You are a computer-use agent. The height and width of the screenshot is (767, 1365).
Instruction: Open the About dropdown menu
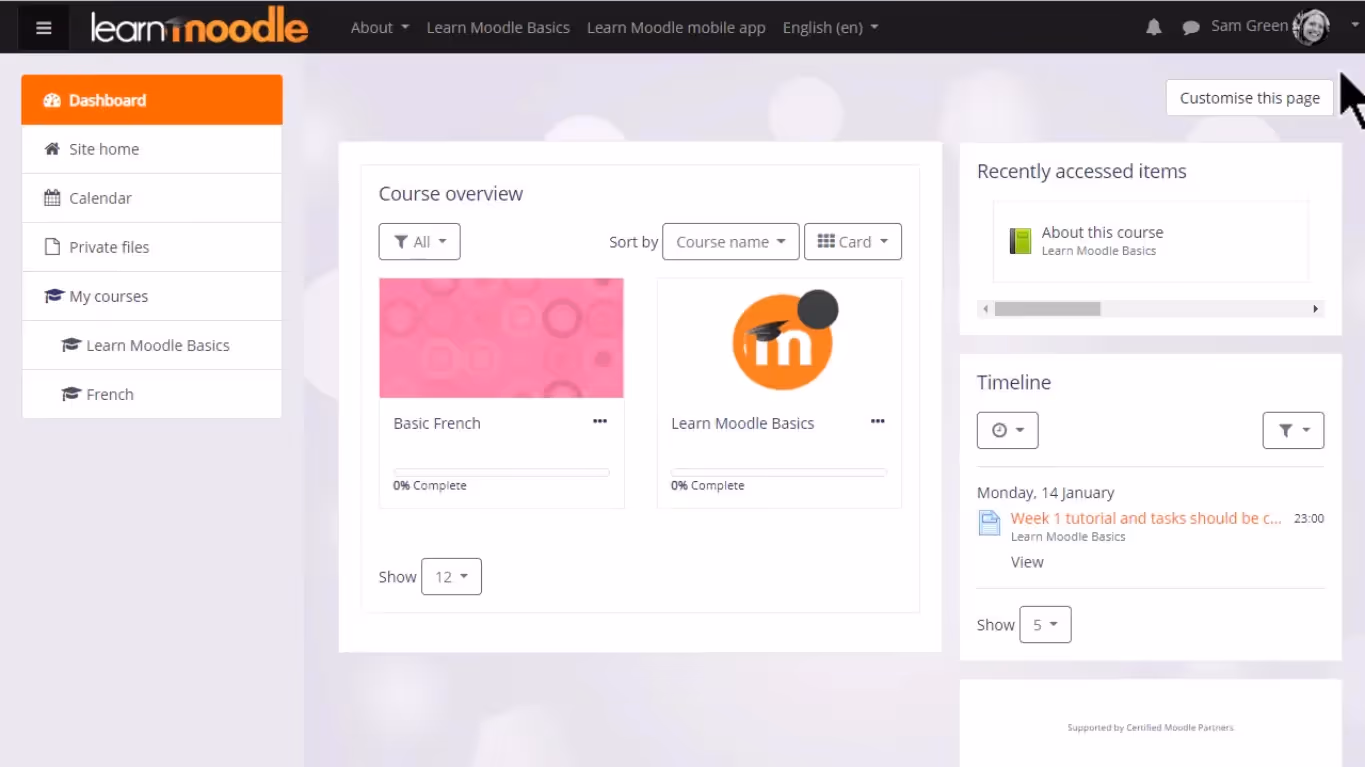tap(380, 27)
